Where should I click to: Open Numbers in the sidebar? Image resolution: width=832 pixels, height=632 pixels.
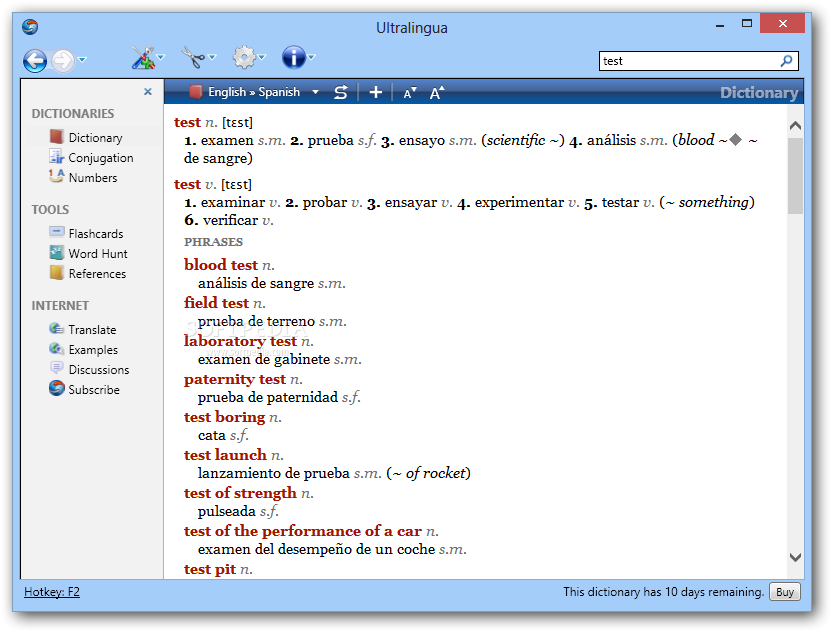tap(93, 178)
